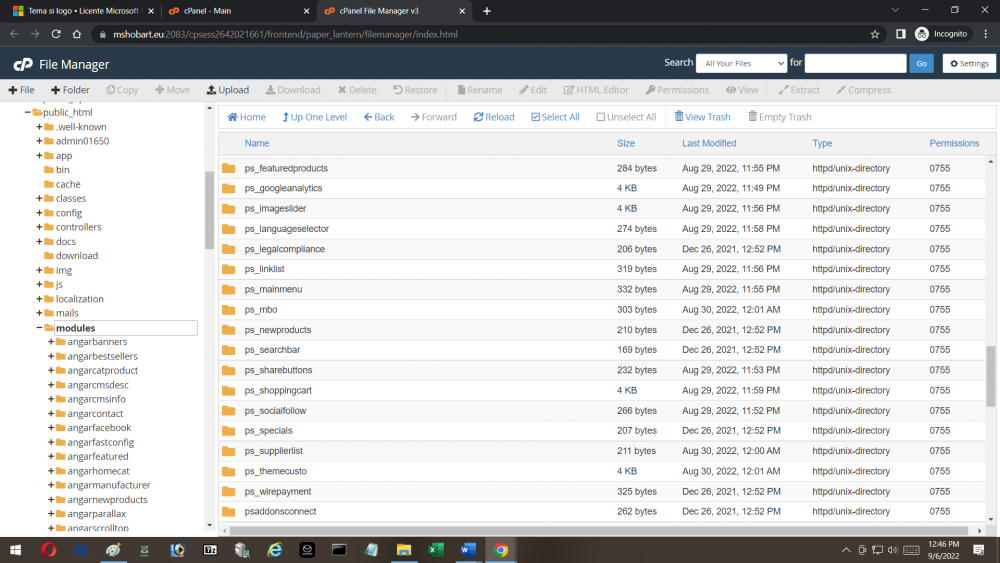Viewport: 1000px width, 563px height.
Task: Sort by Last Modified column header
Action: coord(709,143)
